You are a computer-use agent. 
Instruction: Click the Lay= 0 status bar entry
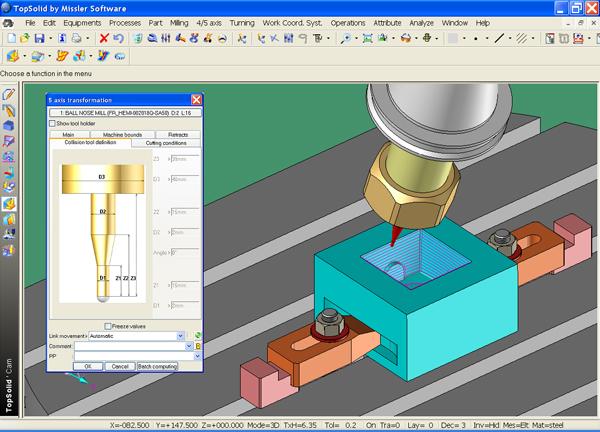(419, 425)
